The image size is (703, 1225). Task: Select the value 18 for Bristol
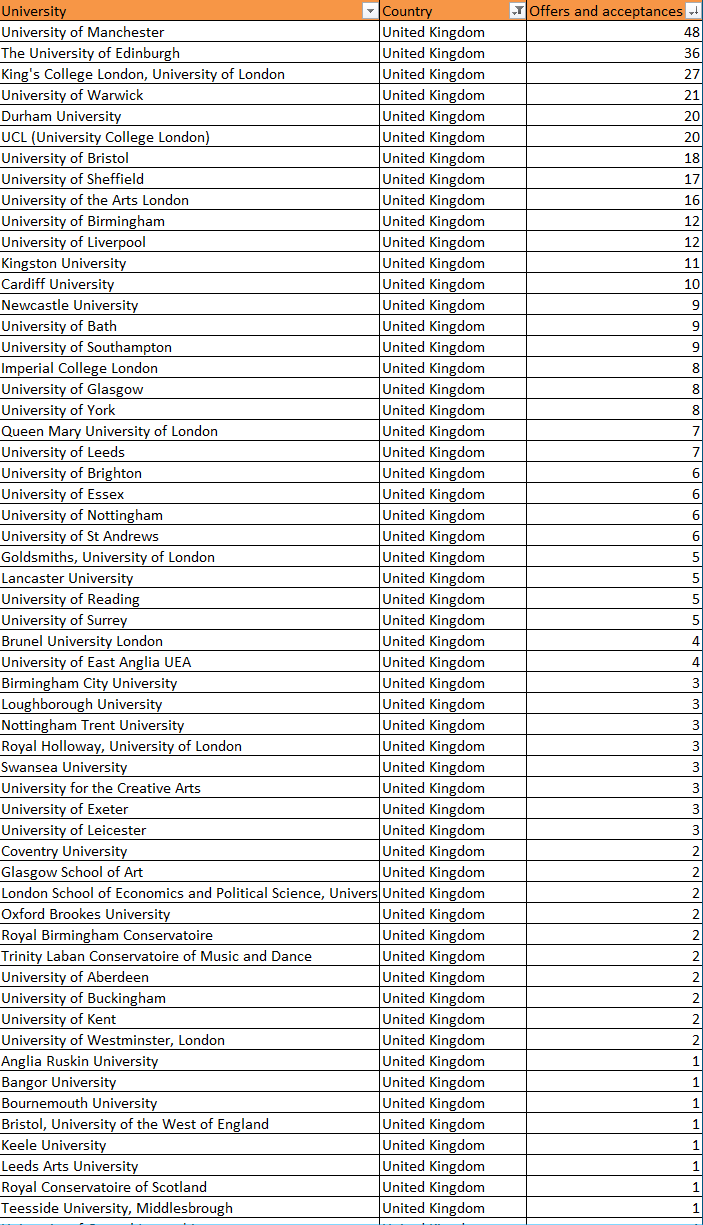(614, 158)
